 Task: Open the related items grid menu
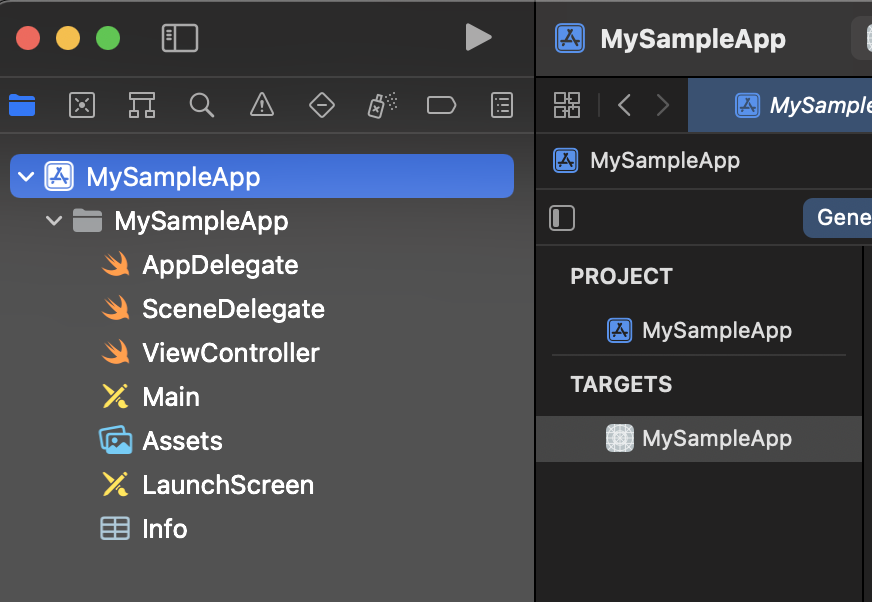coord(567,105)
